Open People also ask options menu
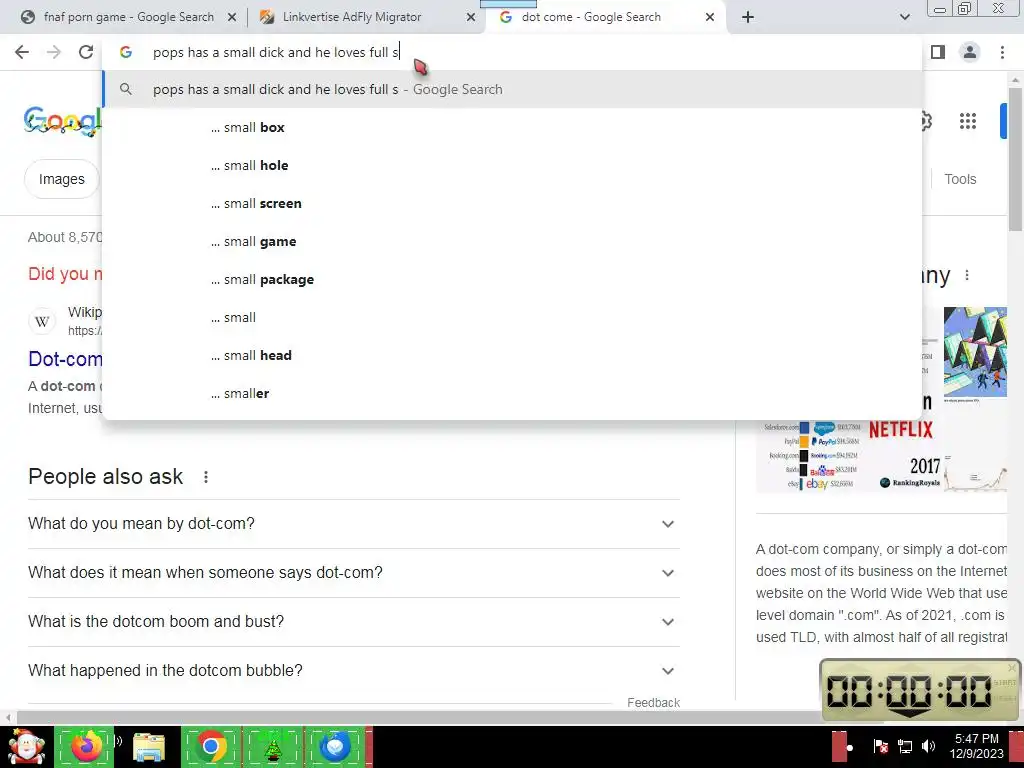This screenshot has height=768, width=1024. [206, 477]
